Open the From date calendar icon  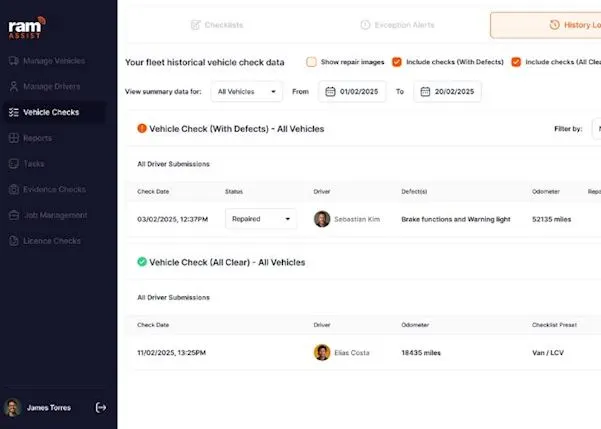330,92
